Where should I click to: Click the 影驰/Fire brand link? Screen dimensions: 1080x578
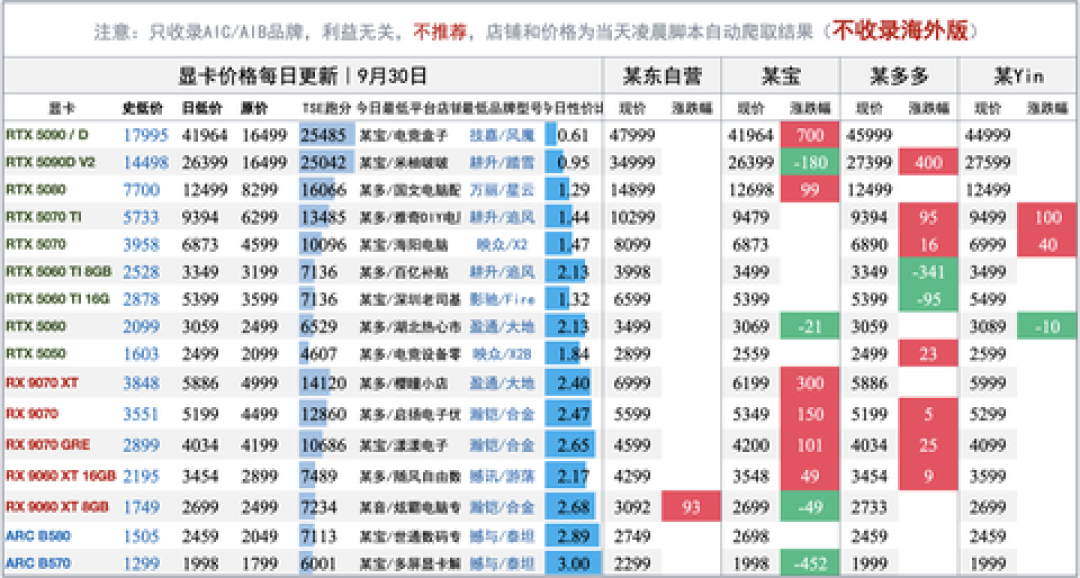coord(501,300)
